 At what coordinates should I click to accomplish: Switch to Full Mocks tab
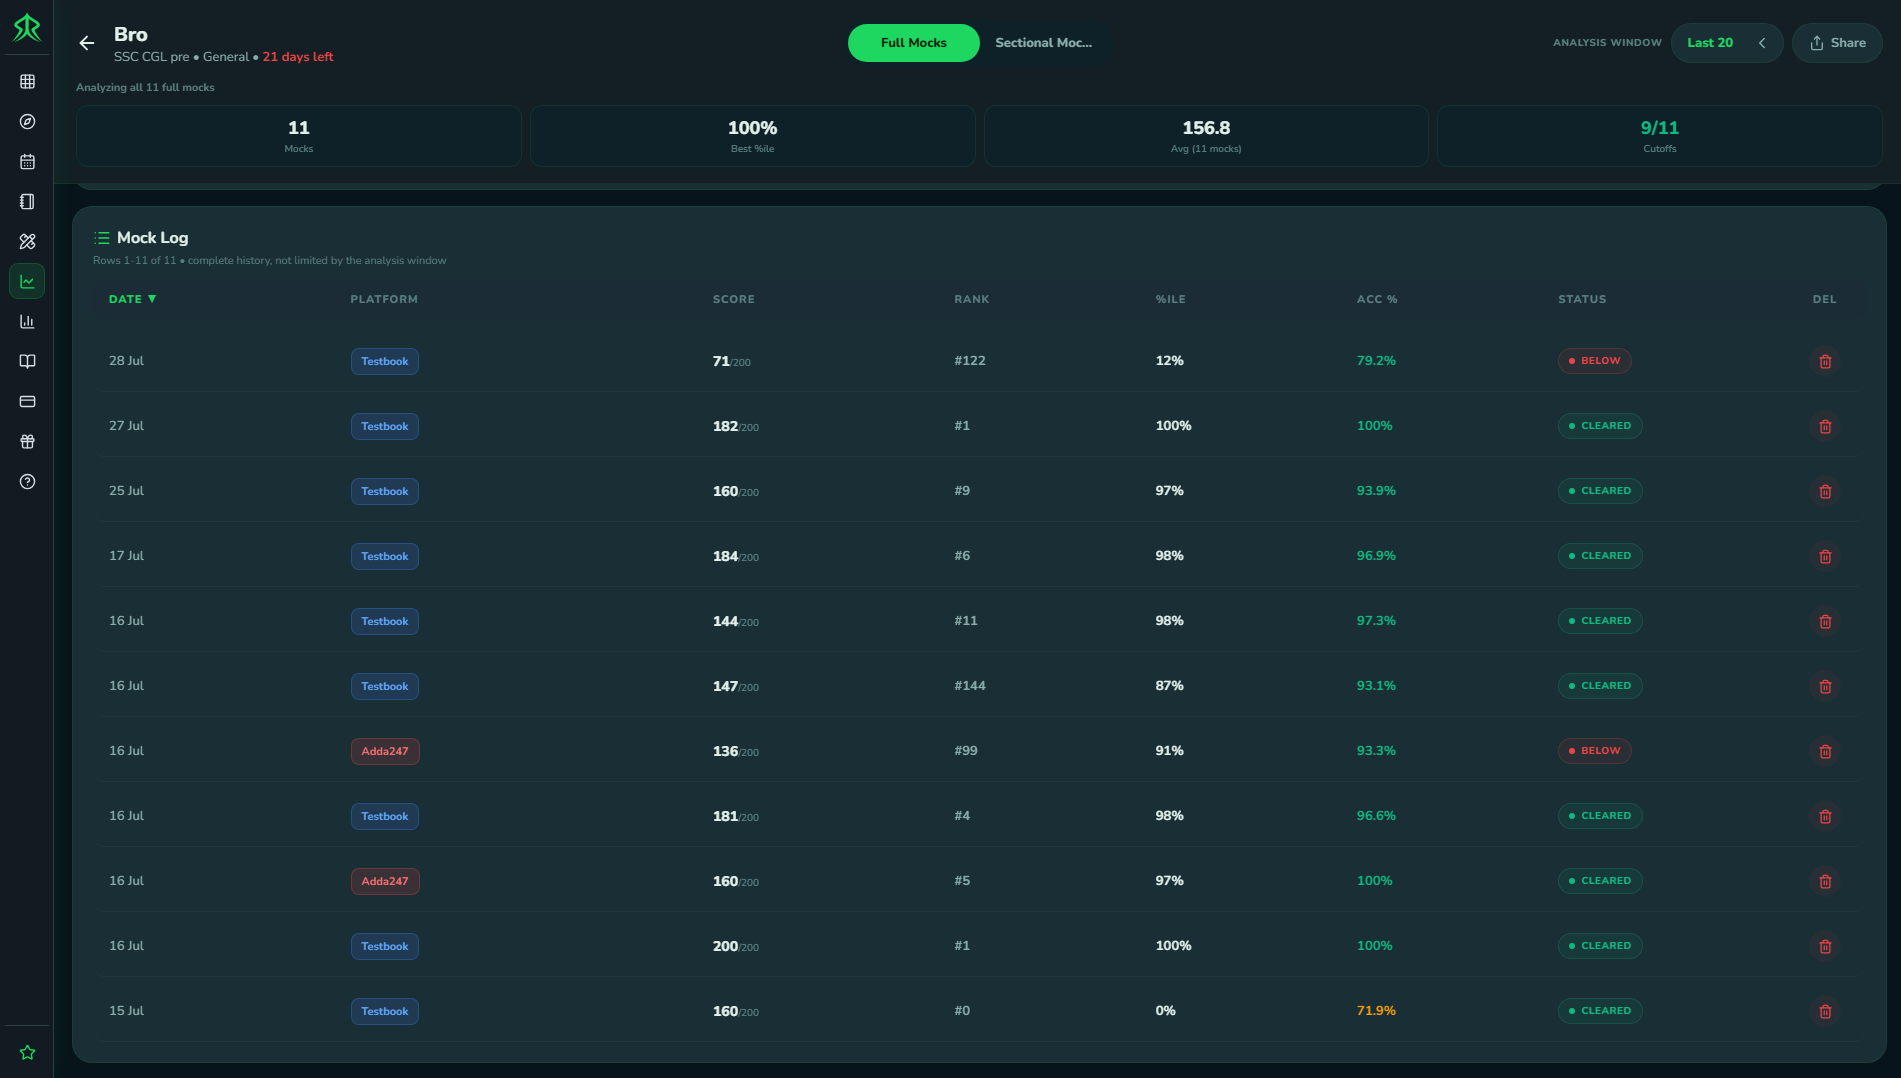point(913,43)
